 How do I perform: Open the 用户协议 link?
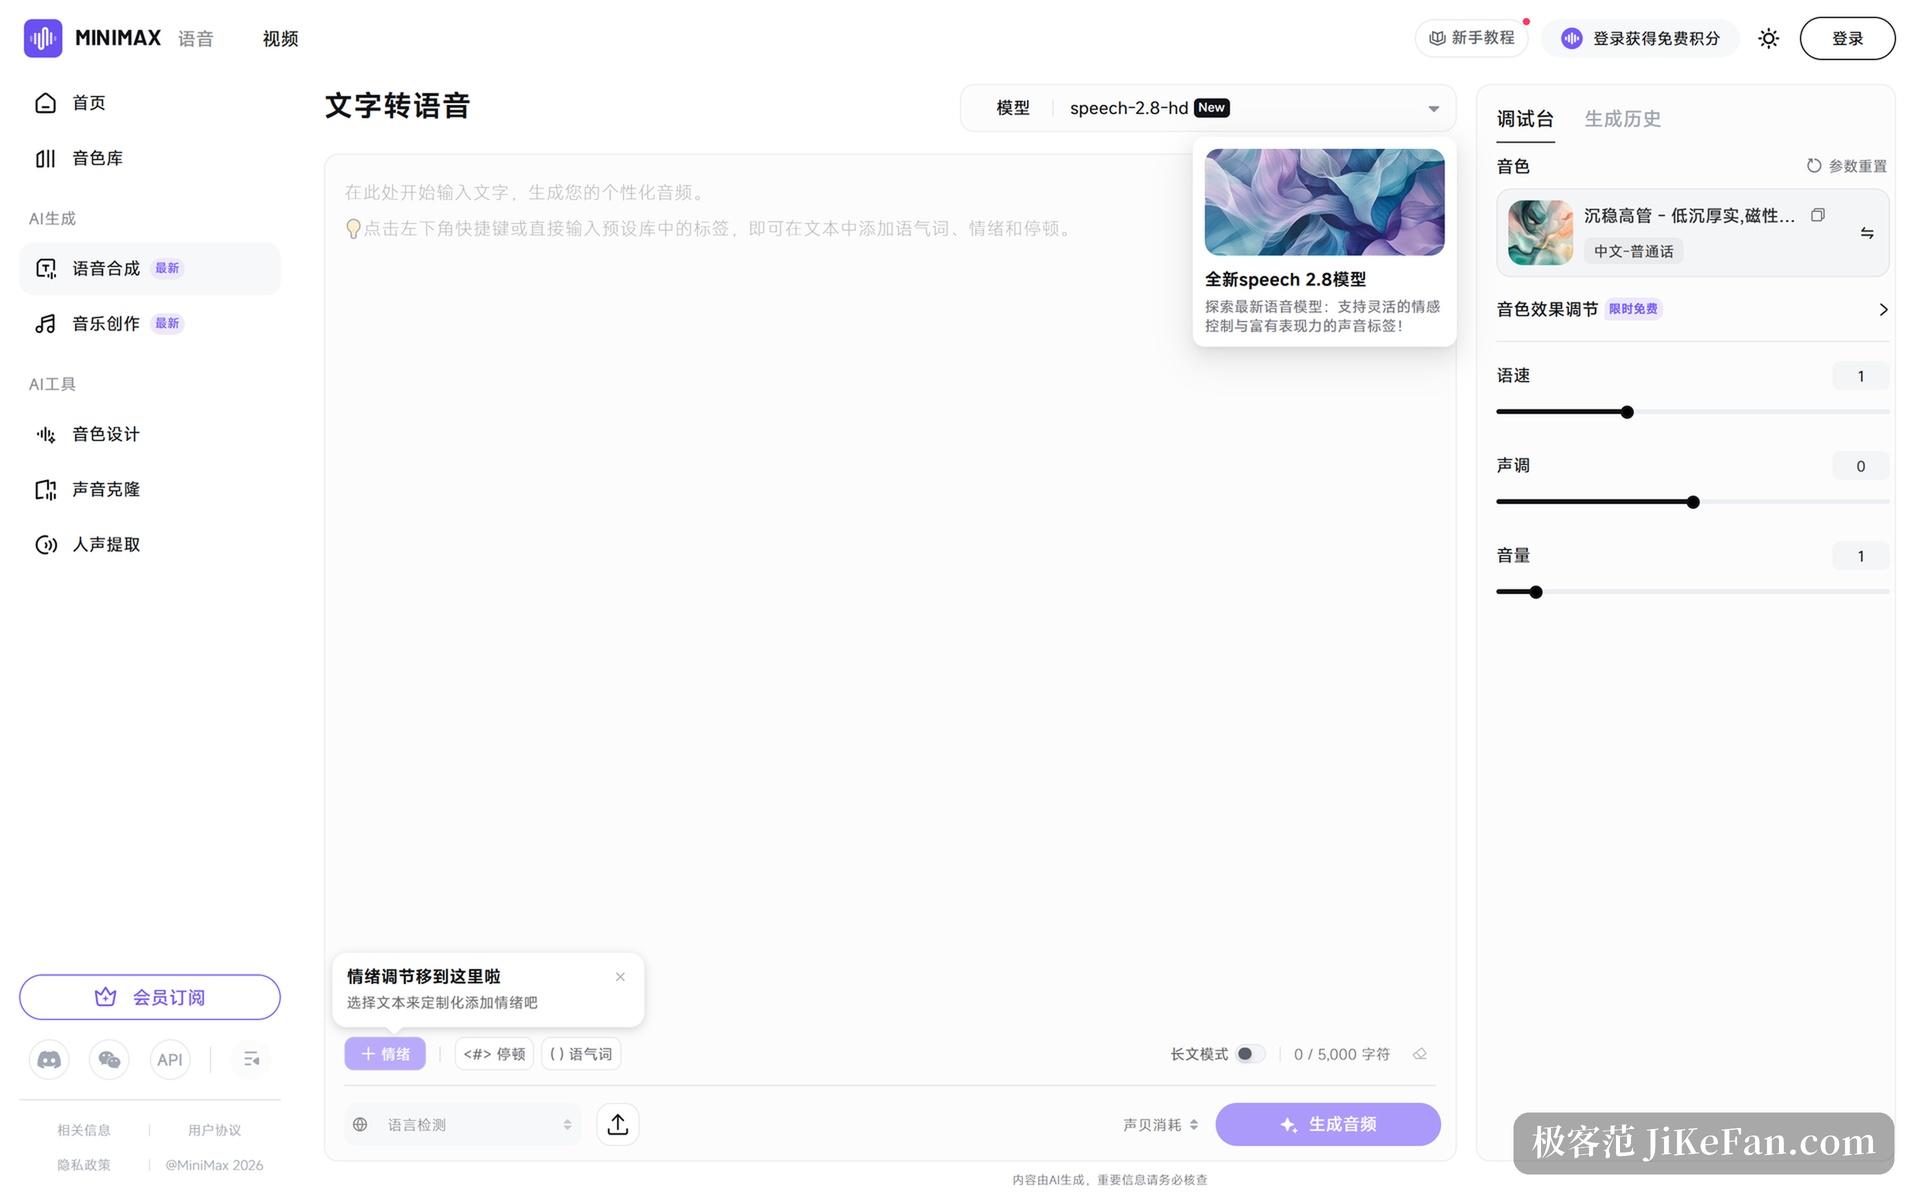(214, 1130)
